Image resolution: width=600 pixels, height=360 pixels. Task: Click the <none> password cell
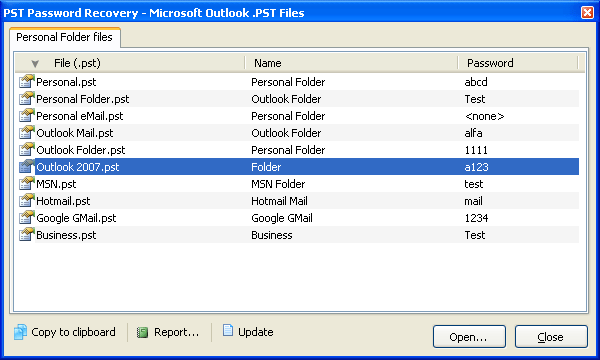484,116
